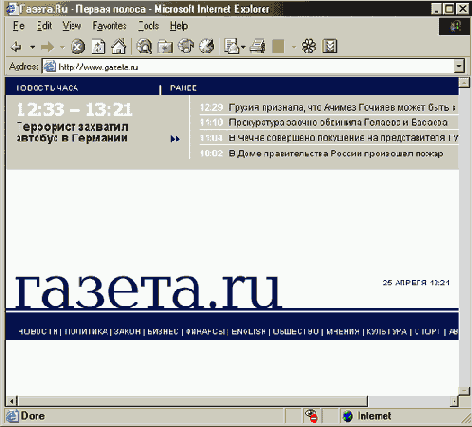
Task: Click the horizontal scrollbar left arrow
Action: coord(12,401)
